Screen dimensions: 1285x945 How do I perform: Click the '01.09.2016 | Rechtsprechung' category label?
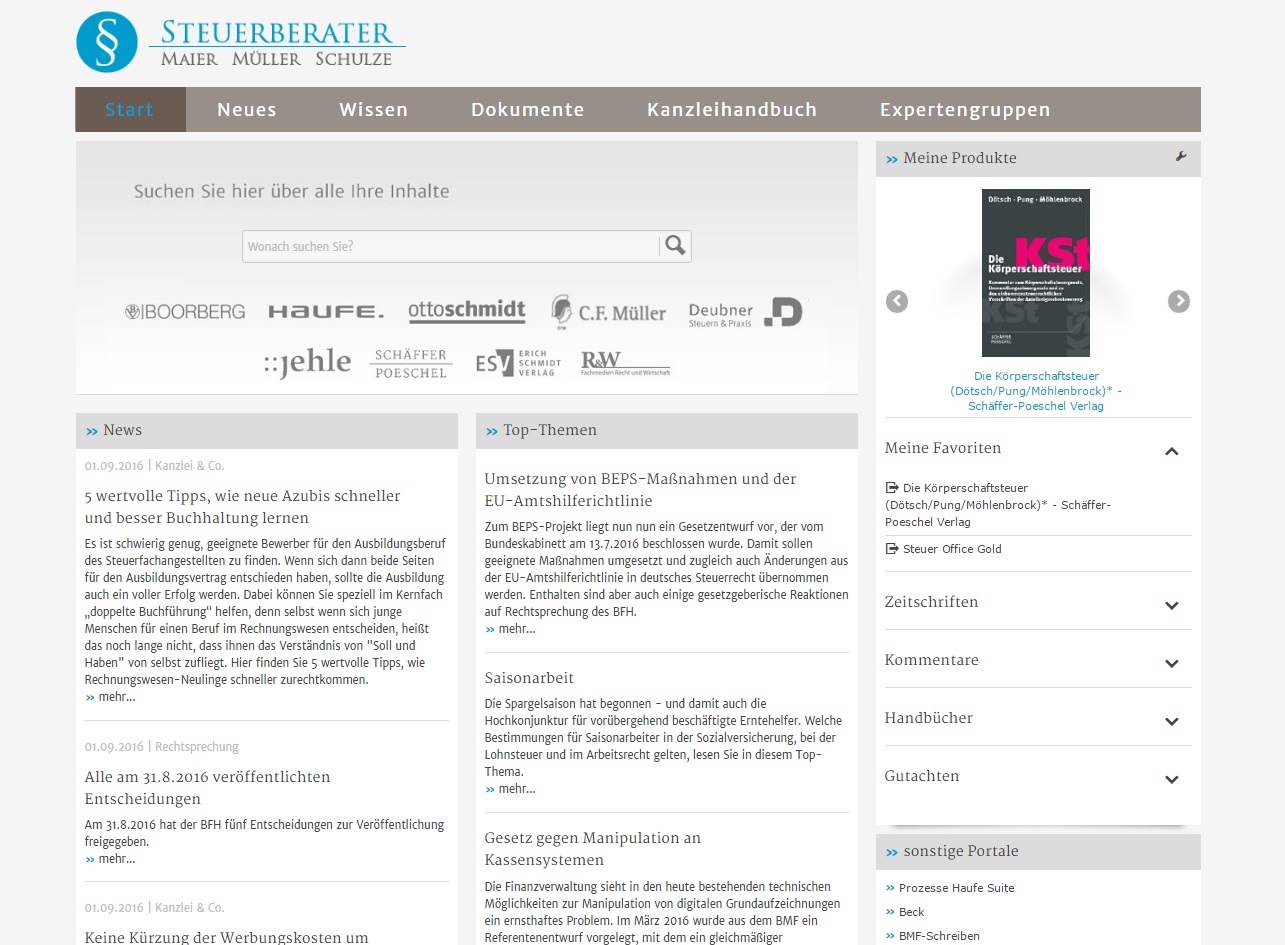[162, 747]
